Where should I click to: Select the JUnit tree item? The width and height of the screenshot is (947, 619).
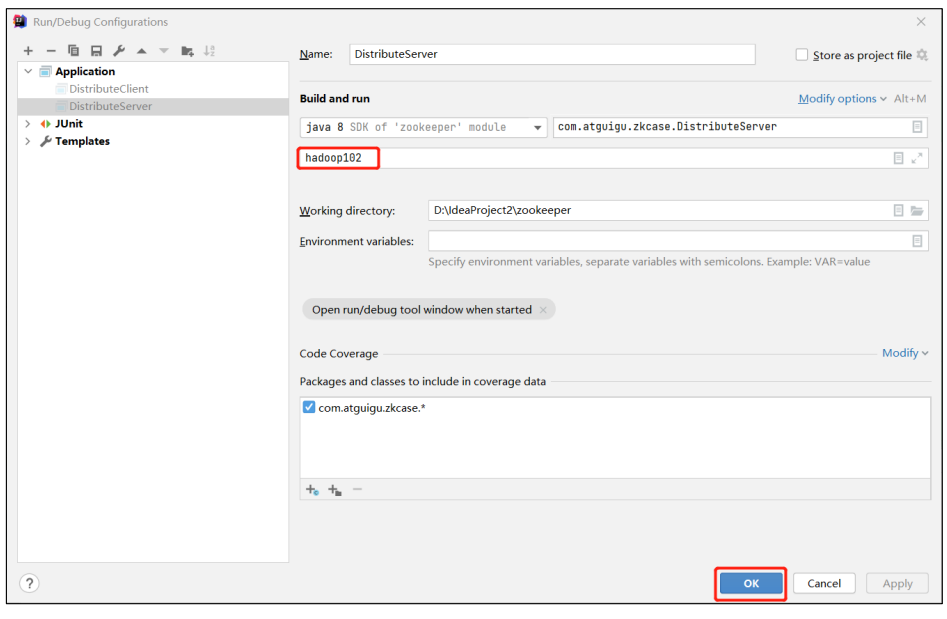click(x=69, y=124)
